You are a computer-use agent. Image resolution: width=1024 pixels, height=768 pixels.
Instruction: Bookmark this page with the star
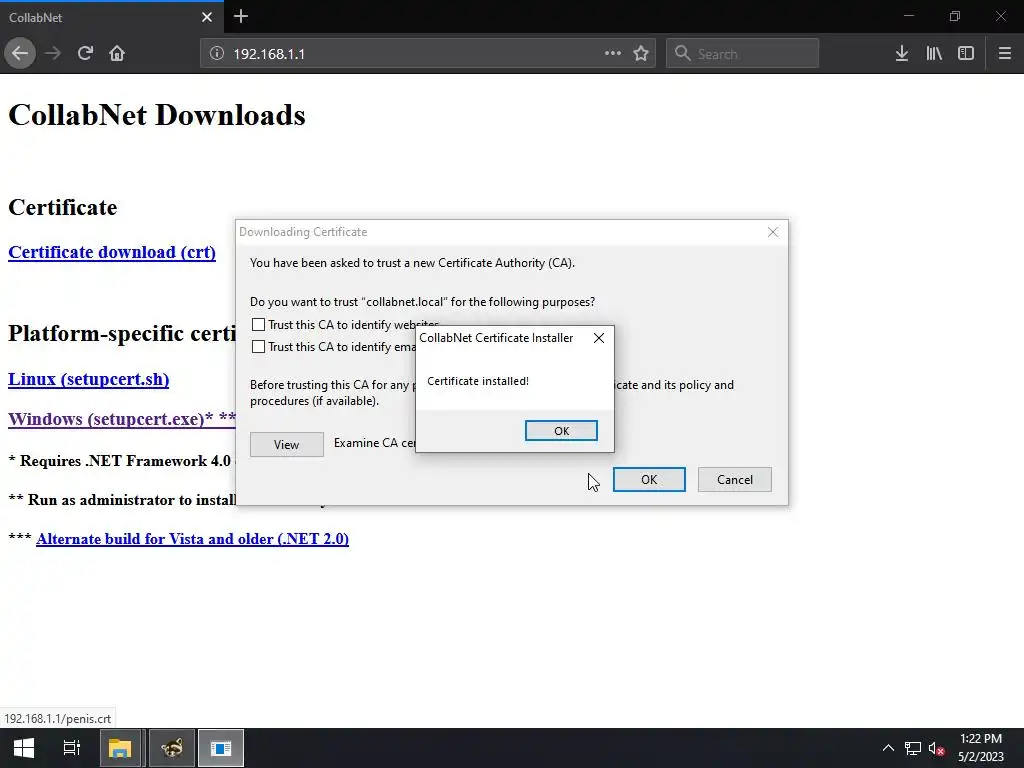click(641, 54)
